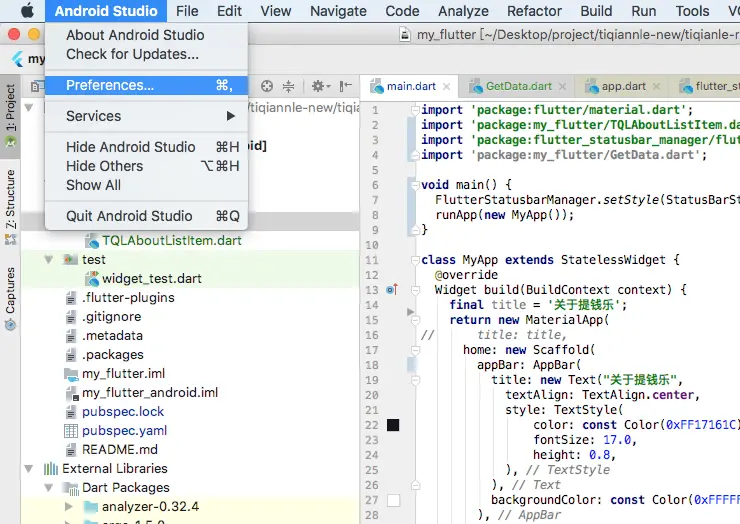Collapse the project root tree arrow
This screenshot has height=524, width=740.
29,108
